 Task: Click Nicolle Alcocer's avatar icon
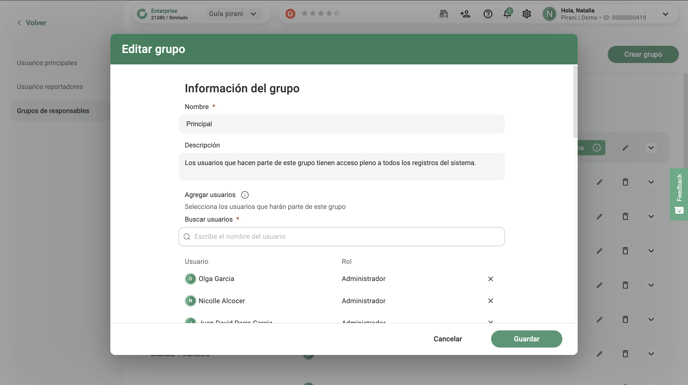pos(190,301)
